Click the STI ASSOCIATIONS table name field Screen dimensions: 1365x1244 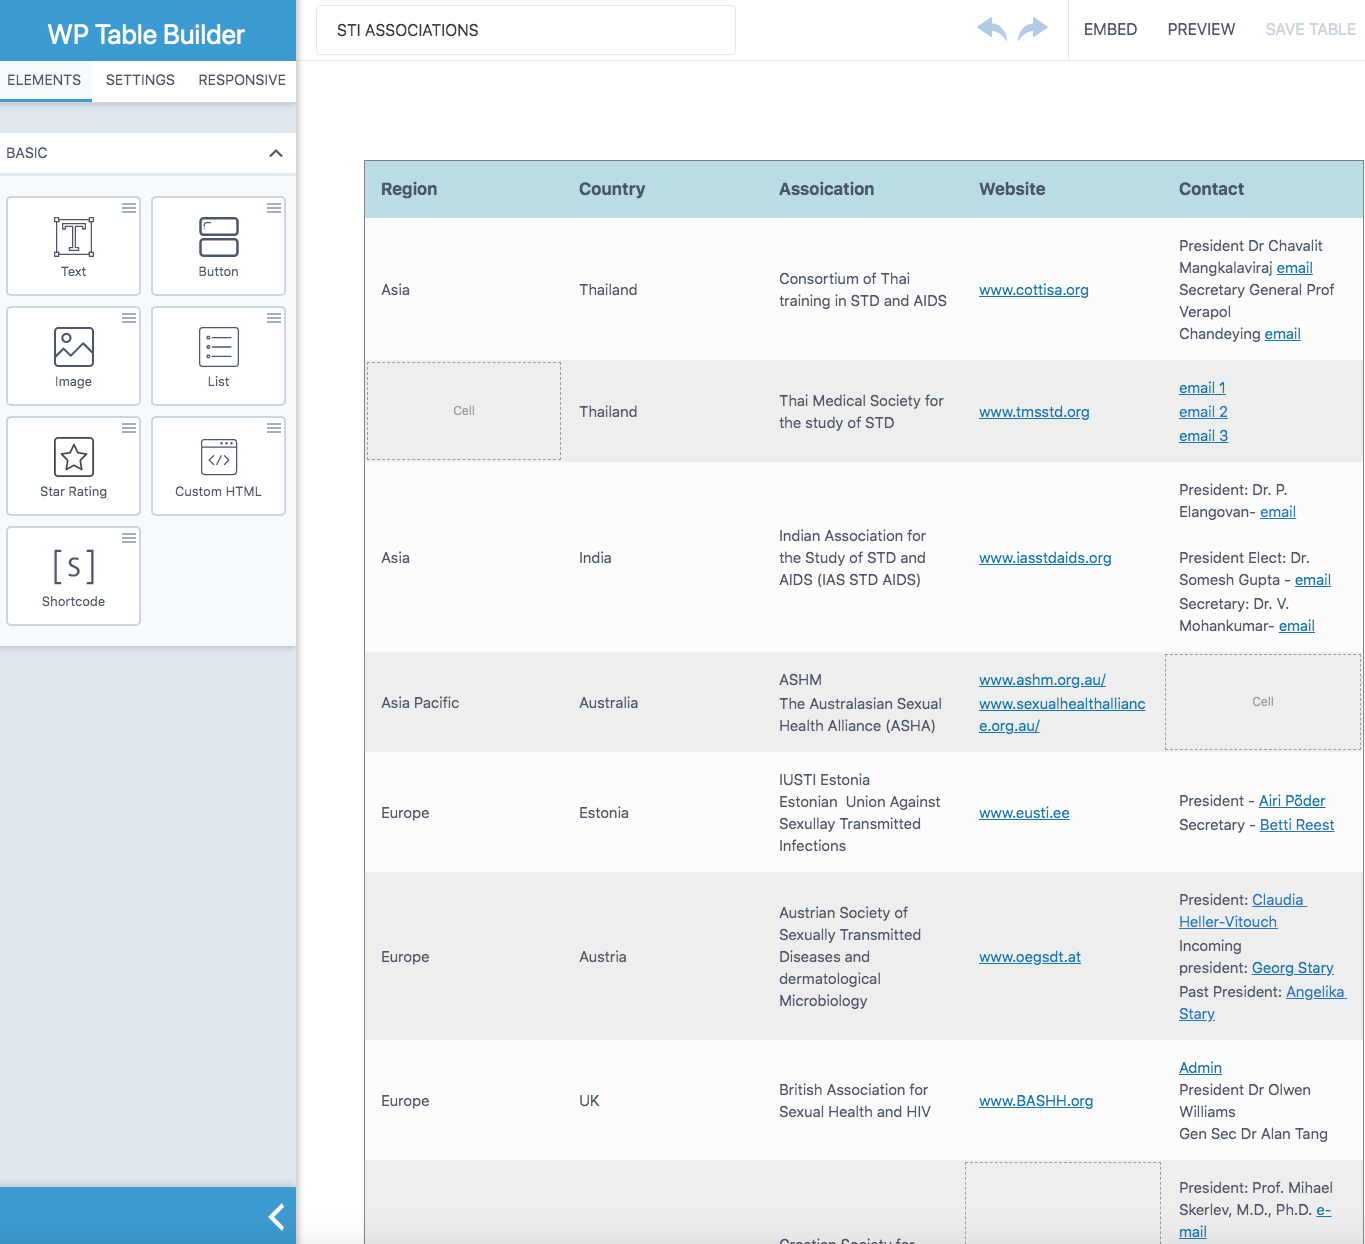524,30
